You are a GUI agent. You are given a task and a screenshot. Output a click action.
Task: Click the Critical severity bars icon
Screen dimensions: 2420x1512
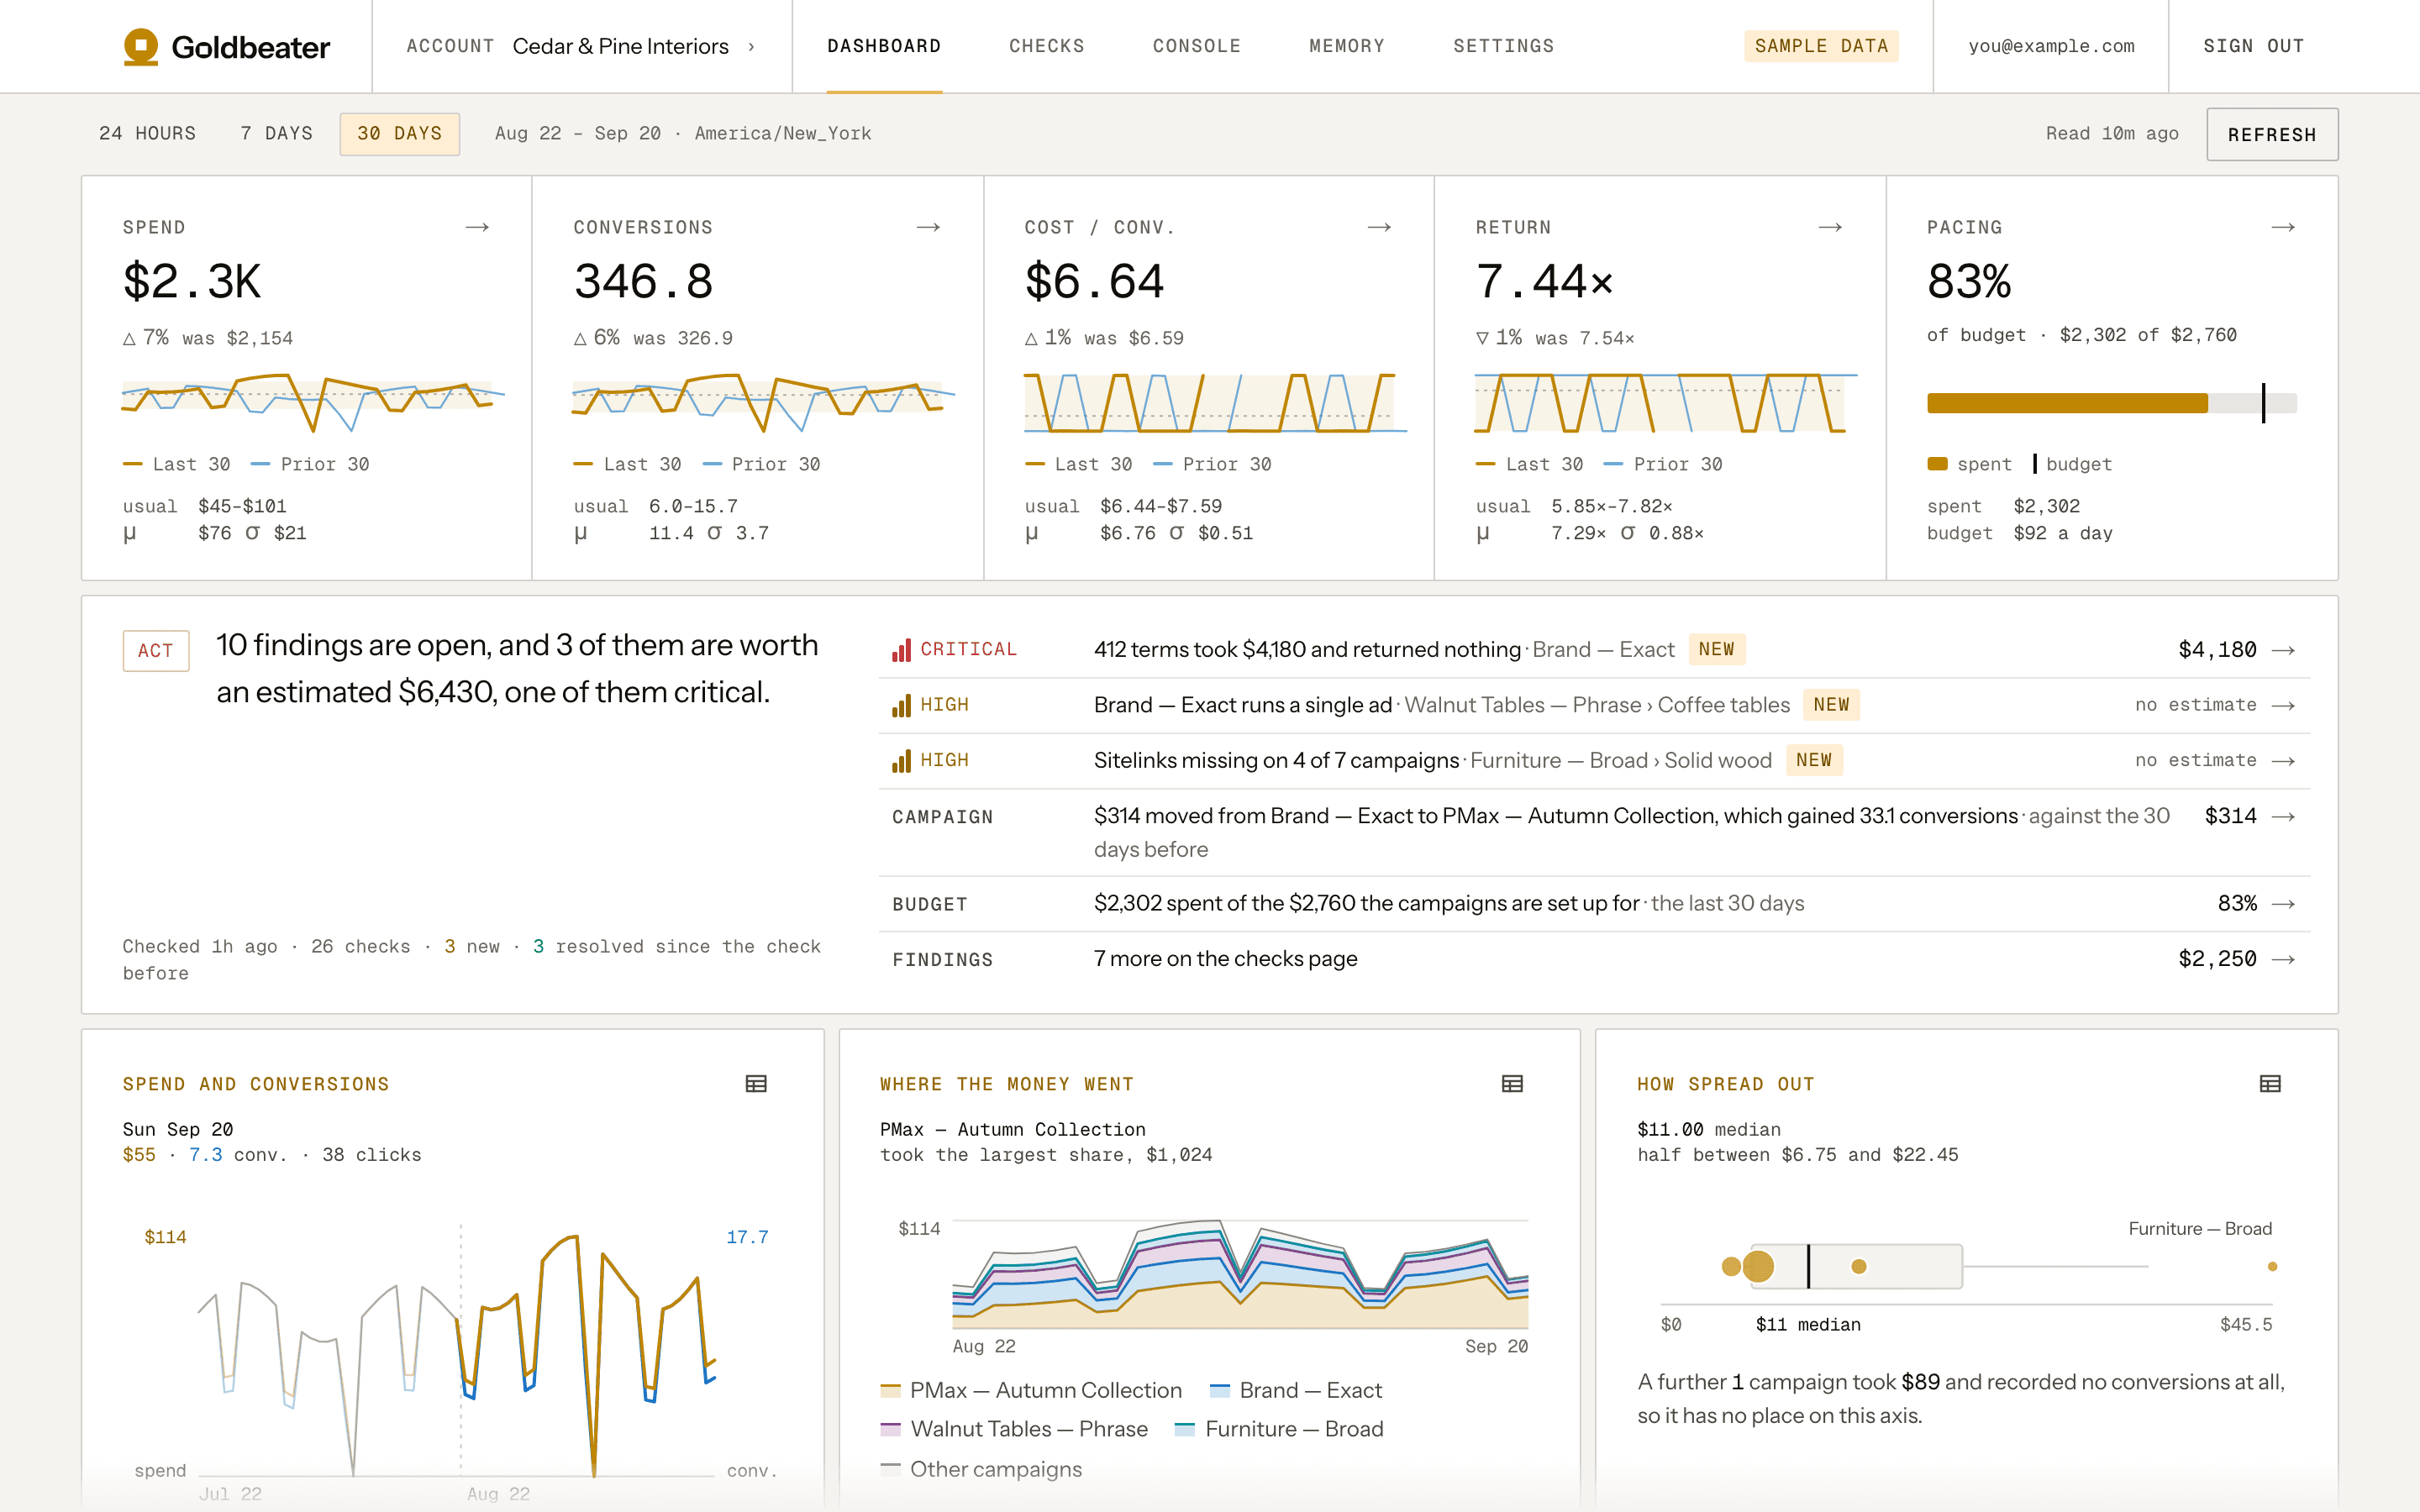pyautogui.click(x=901, y=650)
